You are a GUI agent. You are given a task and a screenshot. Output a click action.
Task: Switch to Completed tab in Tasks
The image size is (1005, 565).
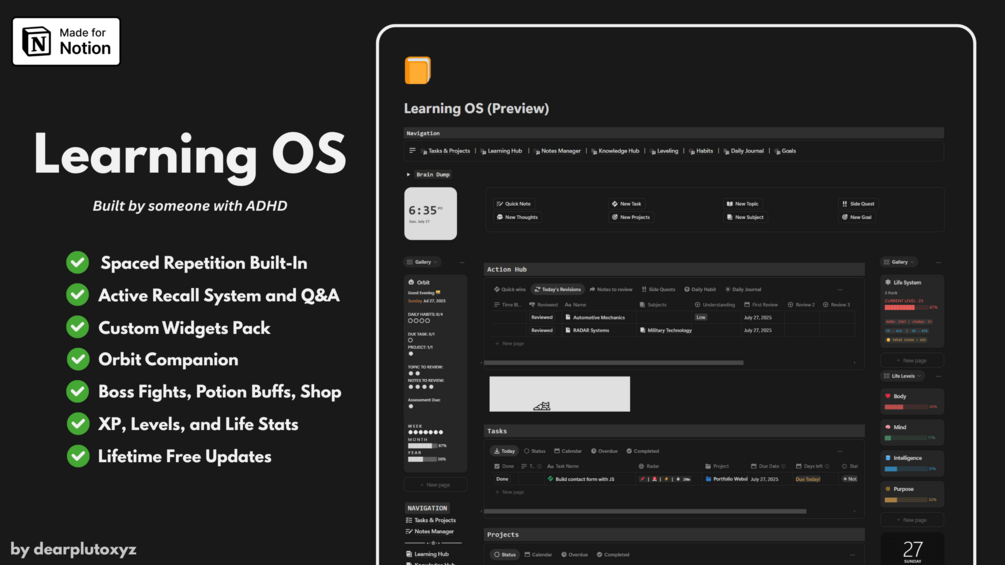tap(643, 451)
